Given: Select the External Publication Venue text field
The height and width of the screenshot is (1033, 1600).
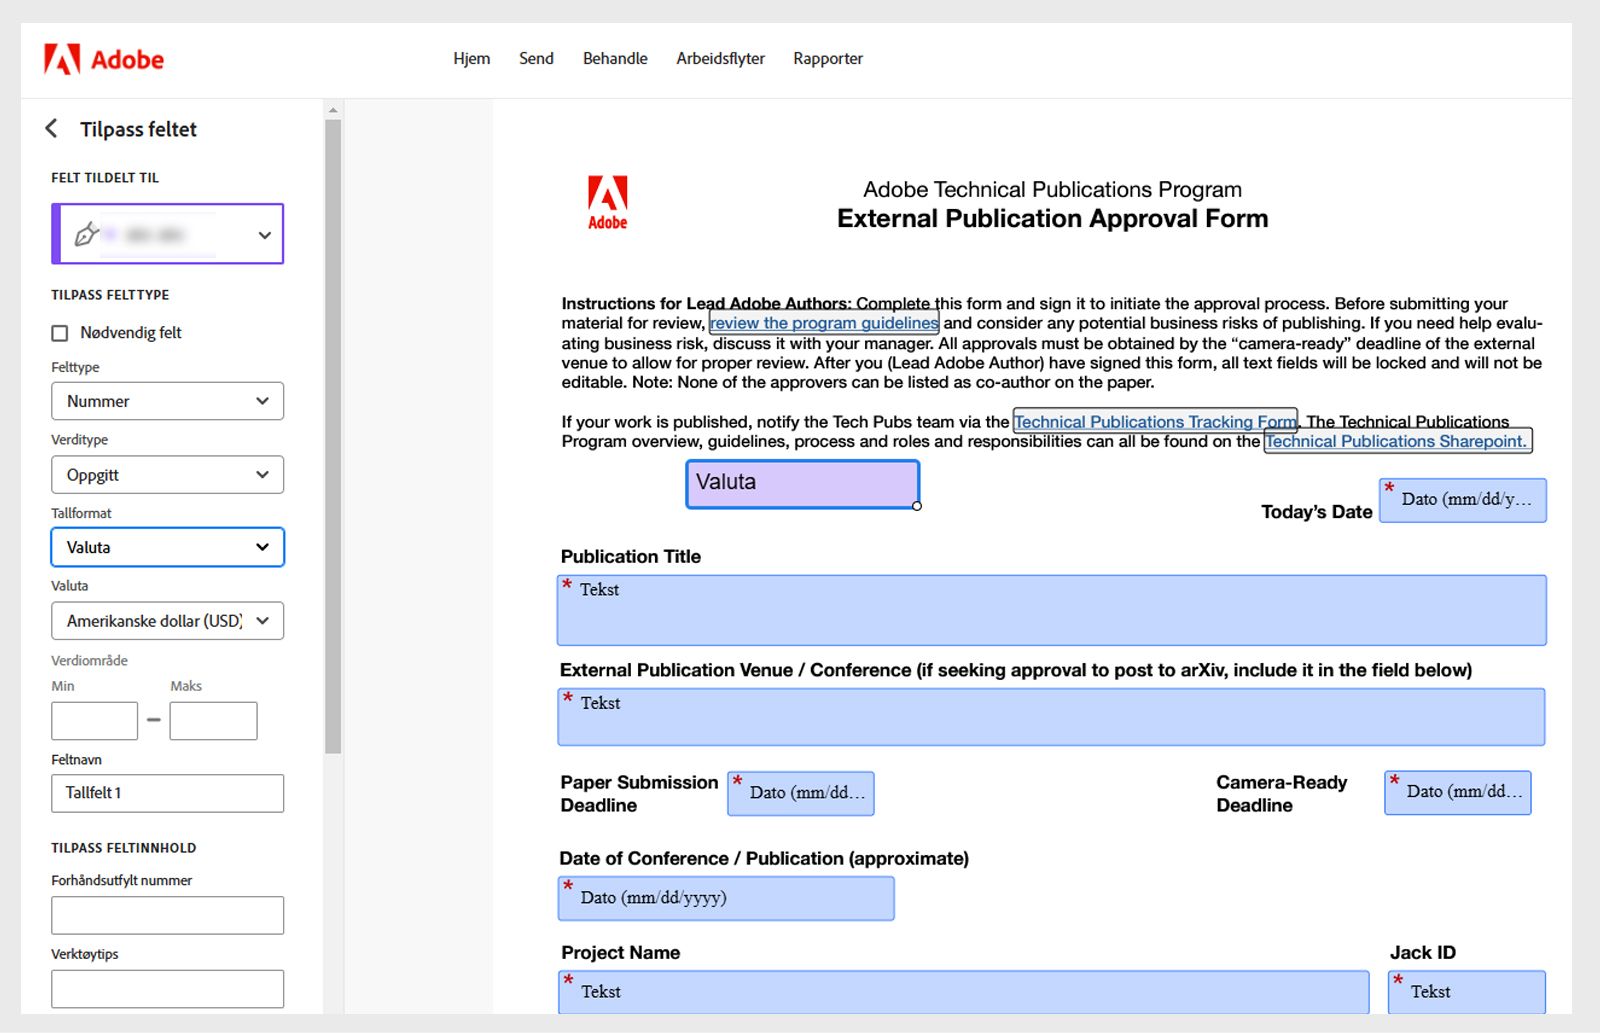Looking at the screenshot, I should (x=1051, y=717).
